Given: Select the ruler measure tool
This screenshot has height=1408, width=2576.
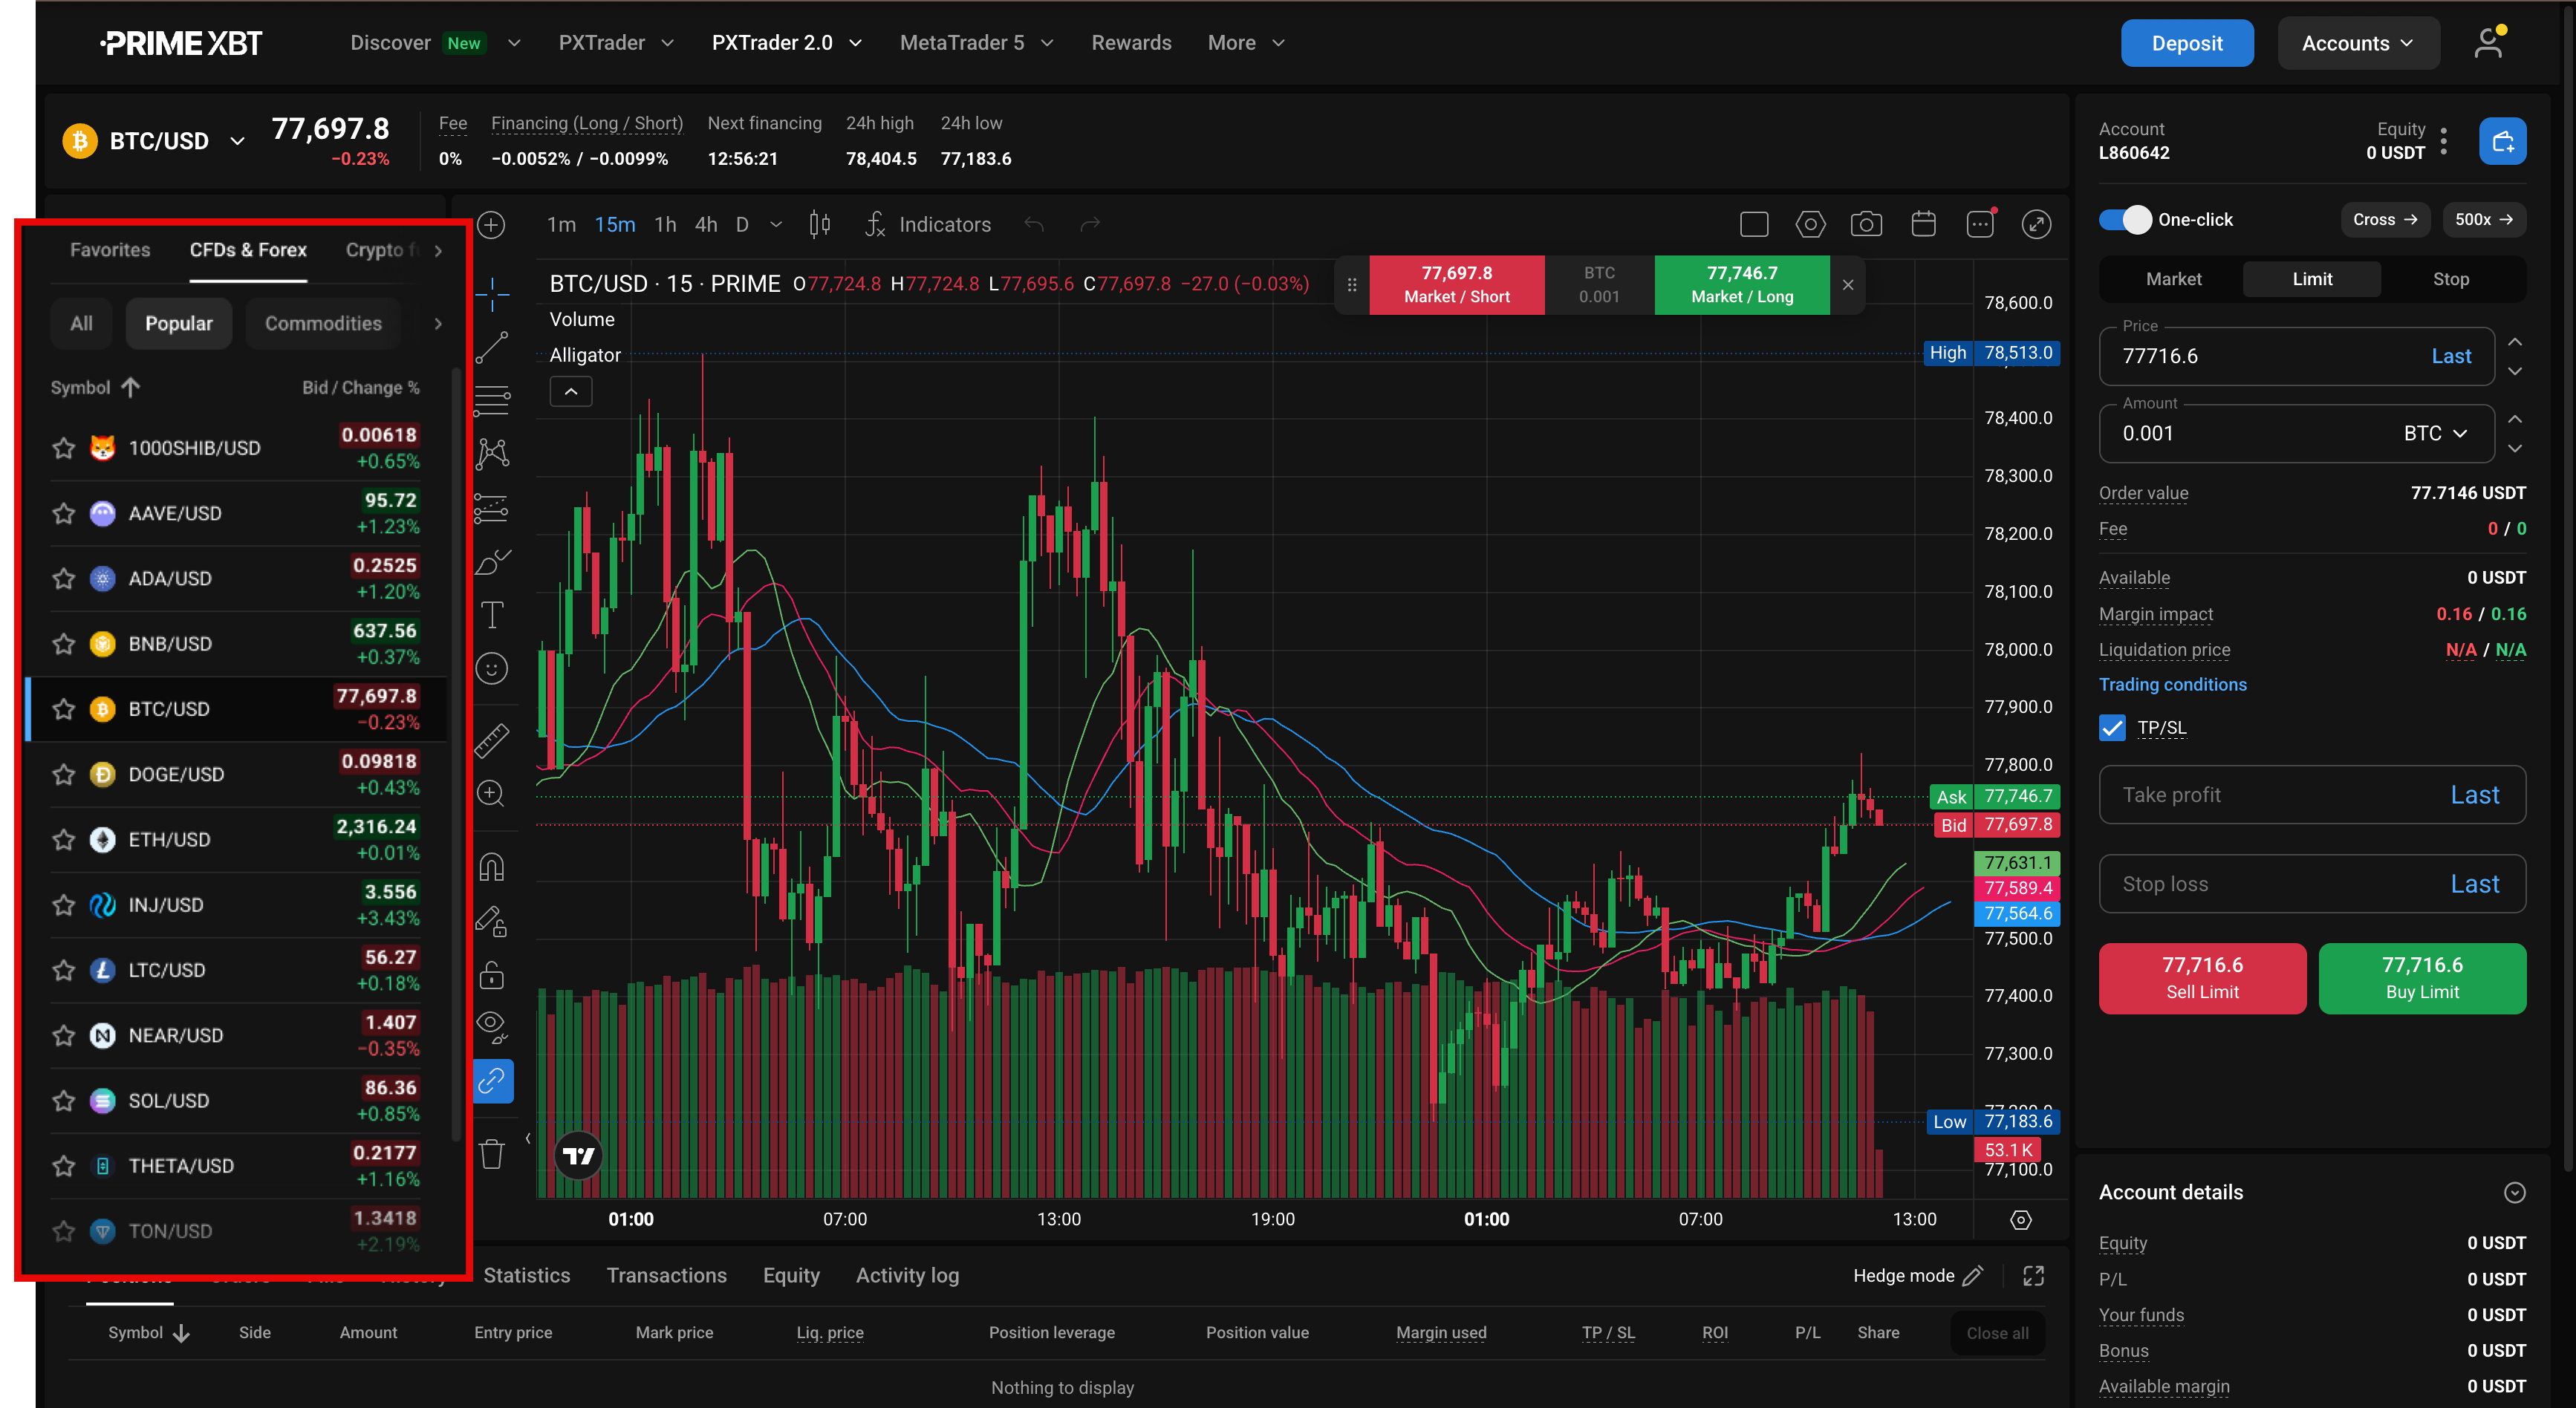Looking at the screenshot, I should point(492,740).
